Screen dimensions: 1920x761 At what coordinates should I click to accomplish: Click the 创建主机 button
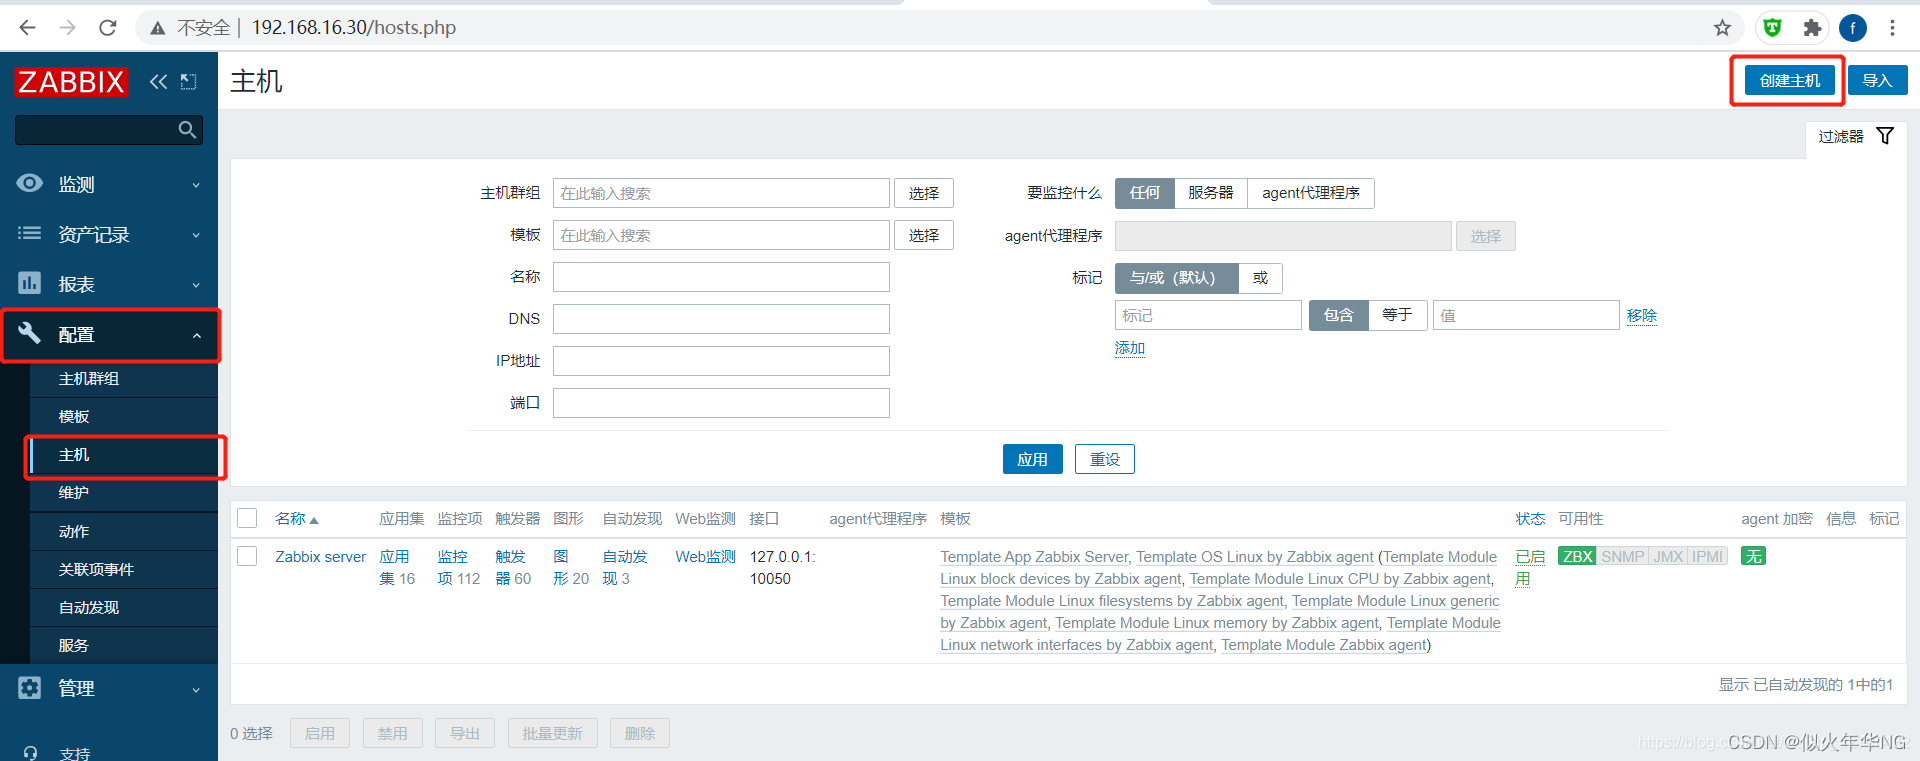pyautogui.click(x=1790, y=80)
